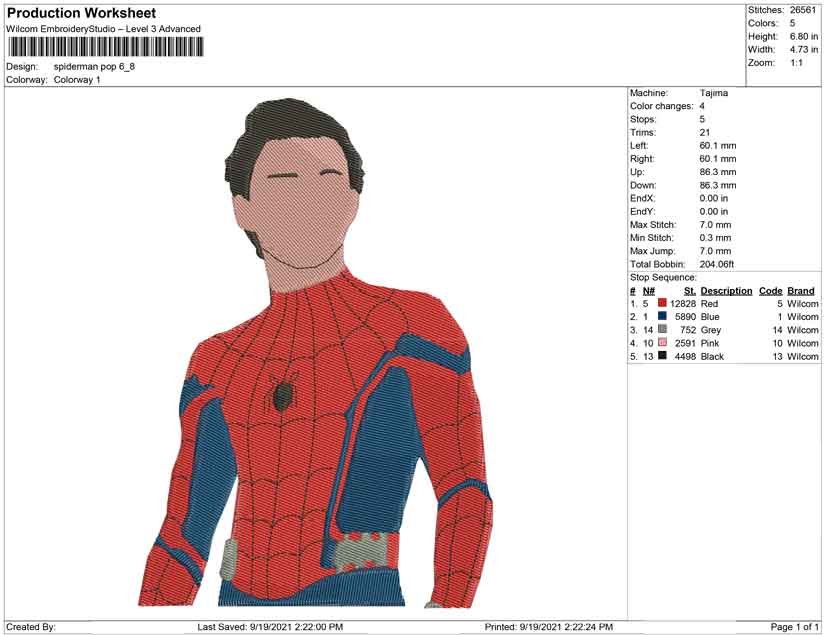Click design name 'spiderman pop 6_8'

click(x=94, y=67)
